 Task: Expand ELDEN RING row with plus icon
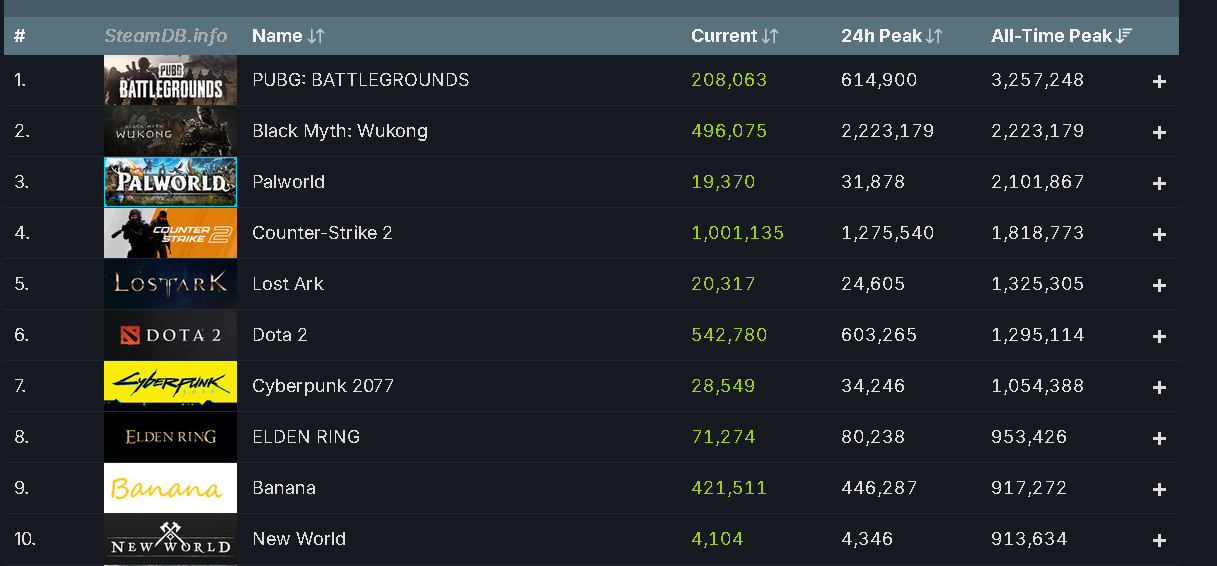(1159, 438)
